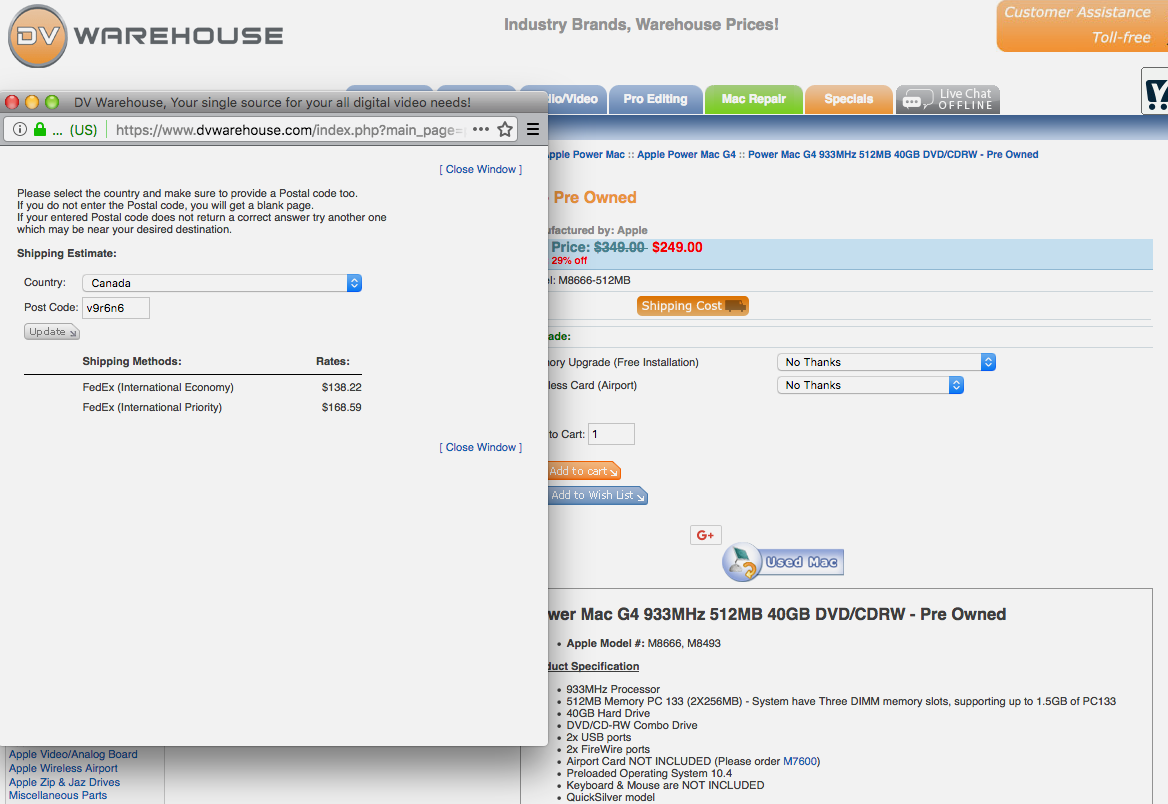Click the Apple Power Mac breadcrumb link
Image resolution: width=1168 pixels, height=804 pixels.
(586, 154)
